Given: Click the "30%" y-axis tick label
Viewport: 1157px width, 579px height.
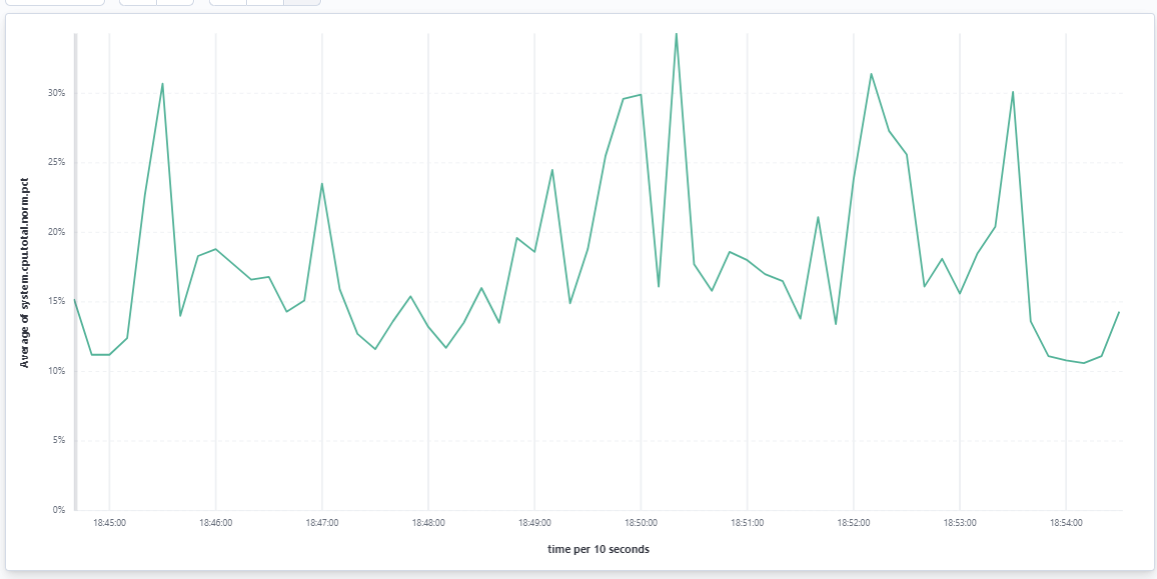Looking at the screenshot, I should click(58, 94).
